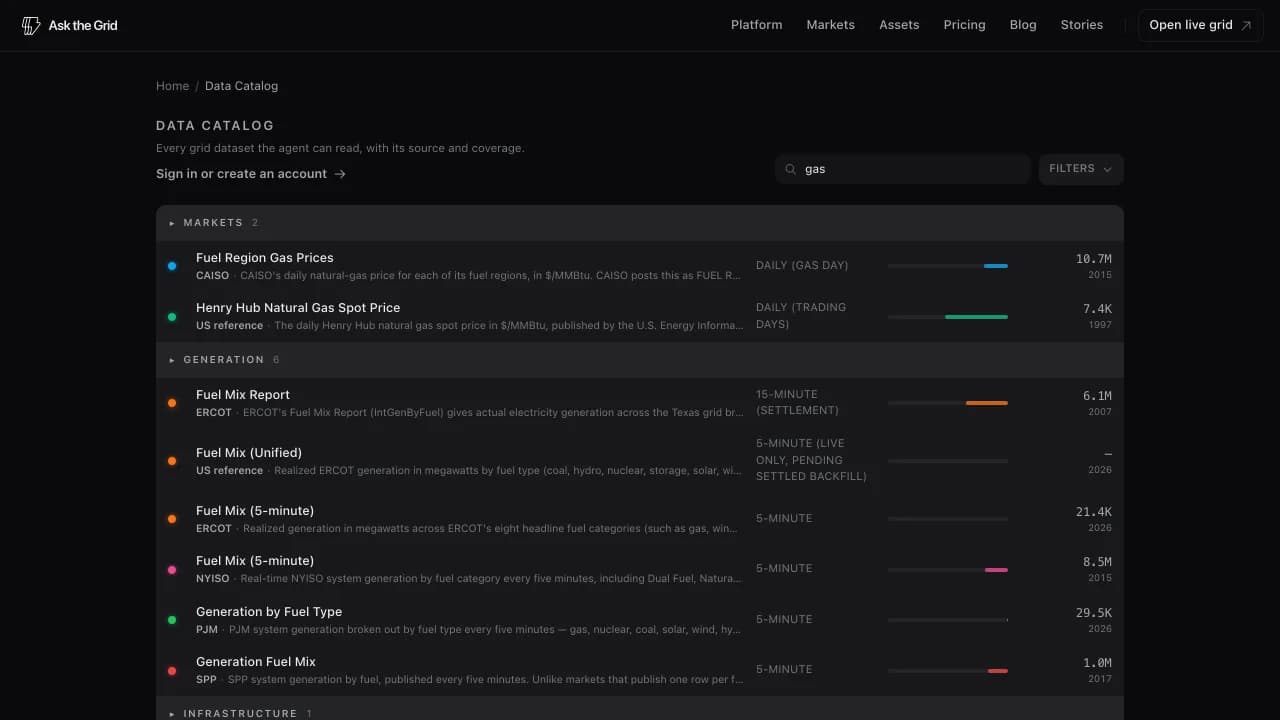Image resolution: width=1280 pixels, height=720 pixels.
Task: Click the "21.4K" row count
Action: click(x=1094, y=512)
